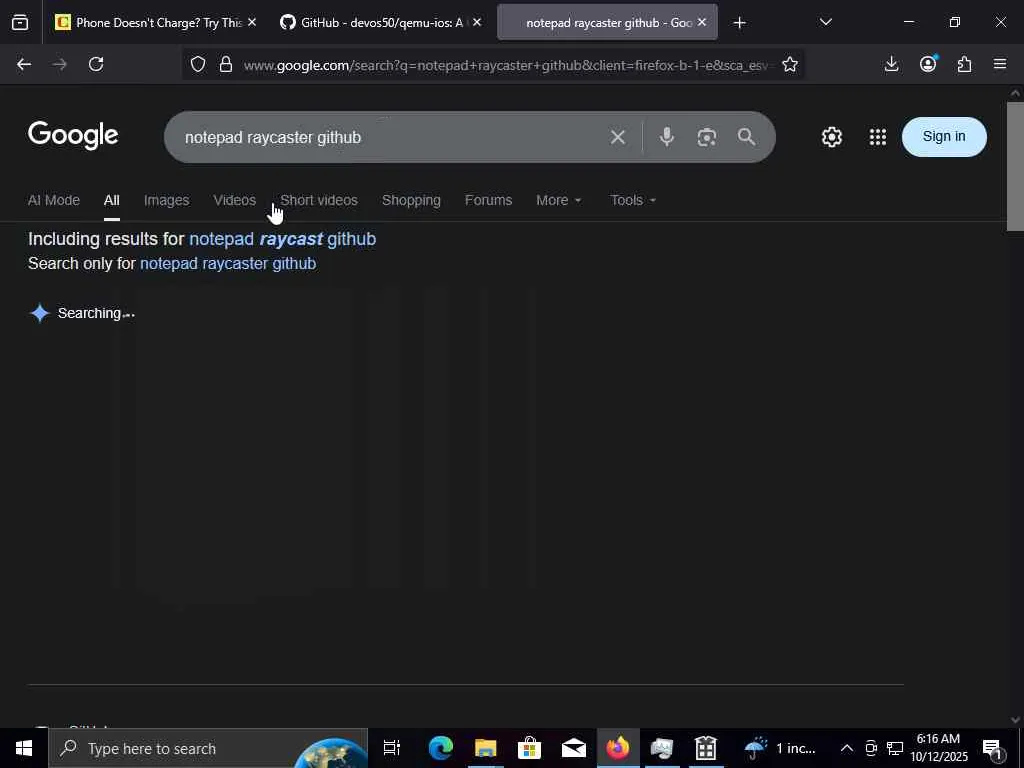Switch to Phone Doesn't Charge tab
Image resolution: width=1024 pixels, height=768 pixels.
click(x=148, y=23)
